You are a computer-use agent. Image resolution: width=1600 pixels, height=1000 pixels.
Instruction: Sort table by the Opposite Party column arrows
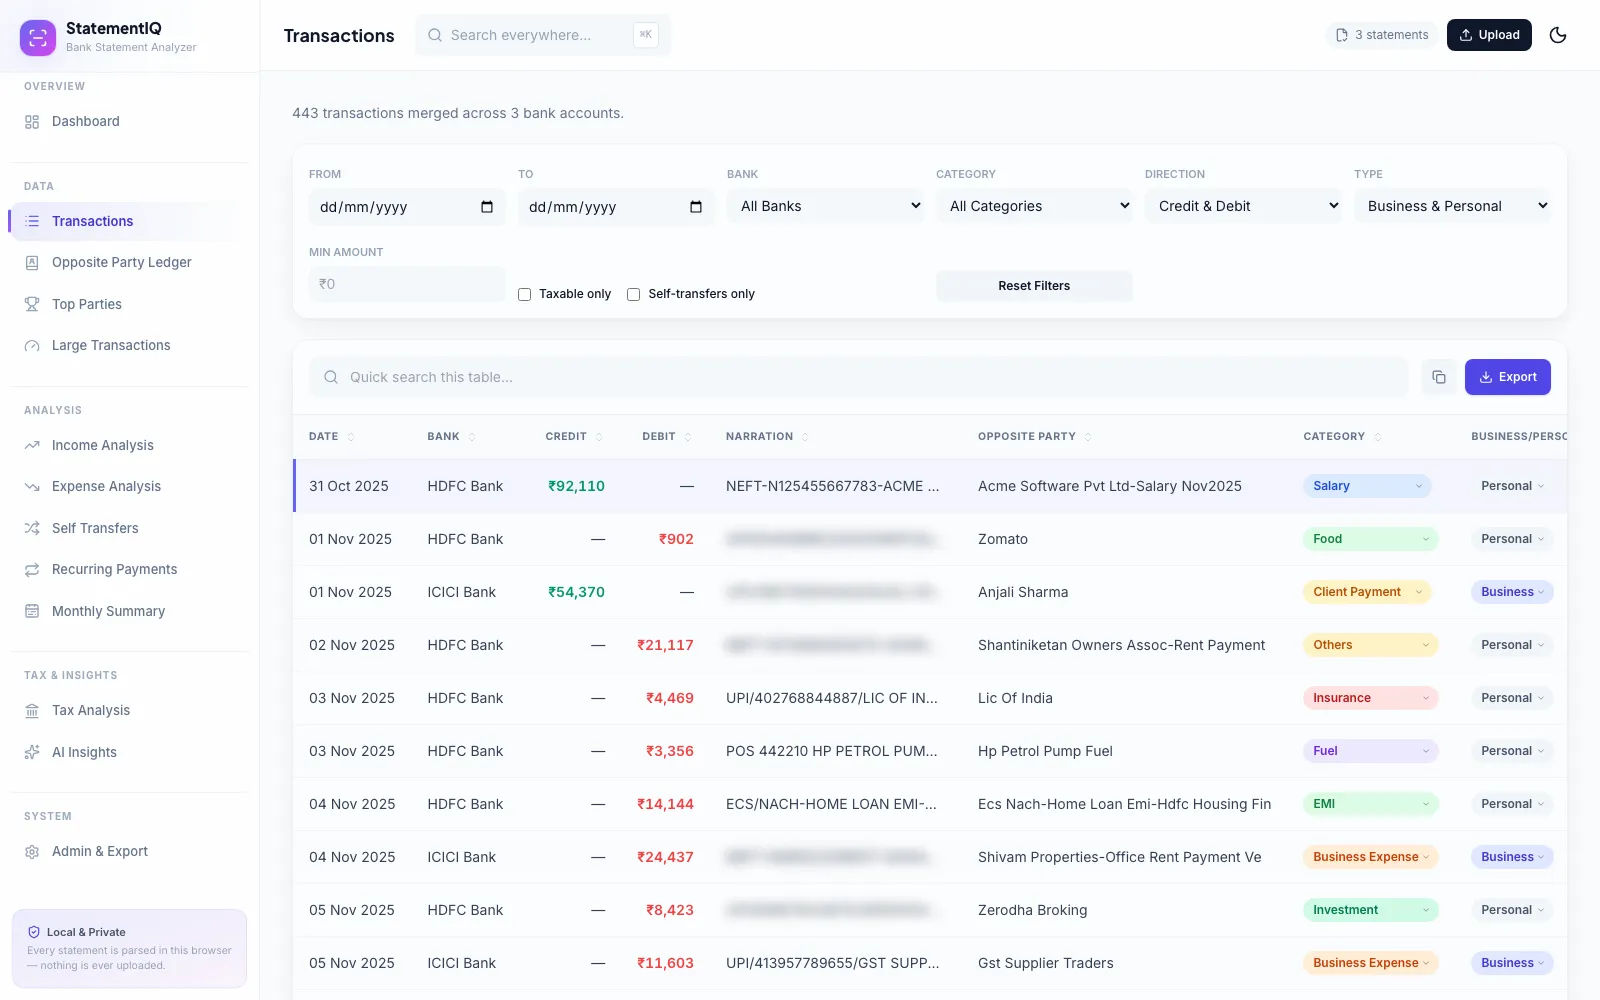pyautogui.click(x=1088, y=437)
